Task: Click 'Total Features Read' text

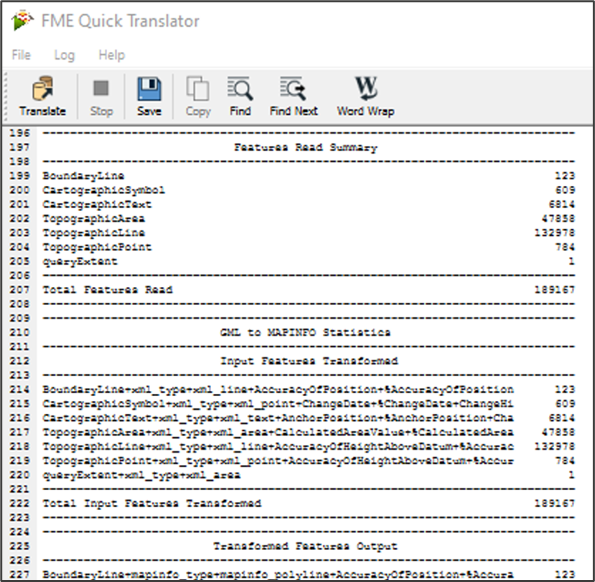Action: (107, 290)
